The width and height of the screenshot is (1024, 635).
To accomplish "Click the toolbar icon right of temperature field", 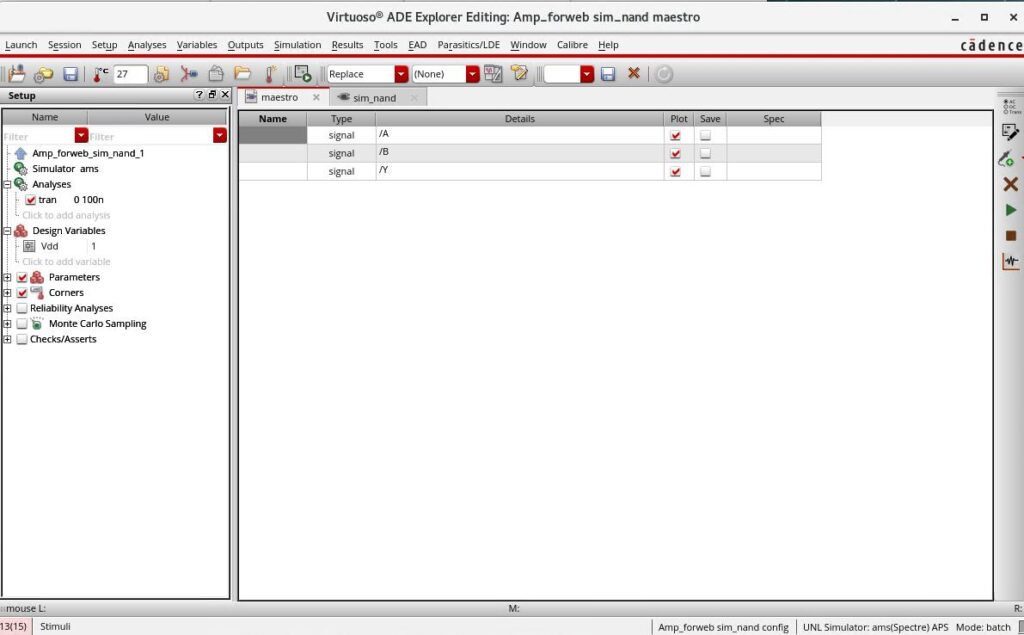I will (x=161, y=74).
